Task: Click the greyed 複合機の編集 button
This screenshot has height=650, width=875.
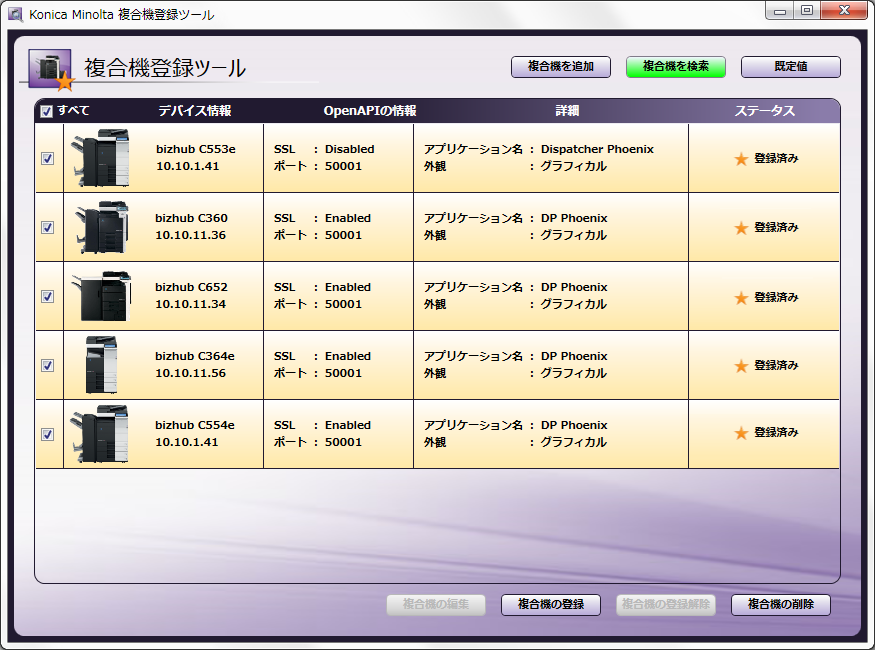Action: [436, 604]
